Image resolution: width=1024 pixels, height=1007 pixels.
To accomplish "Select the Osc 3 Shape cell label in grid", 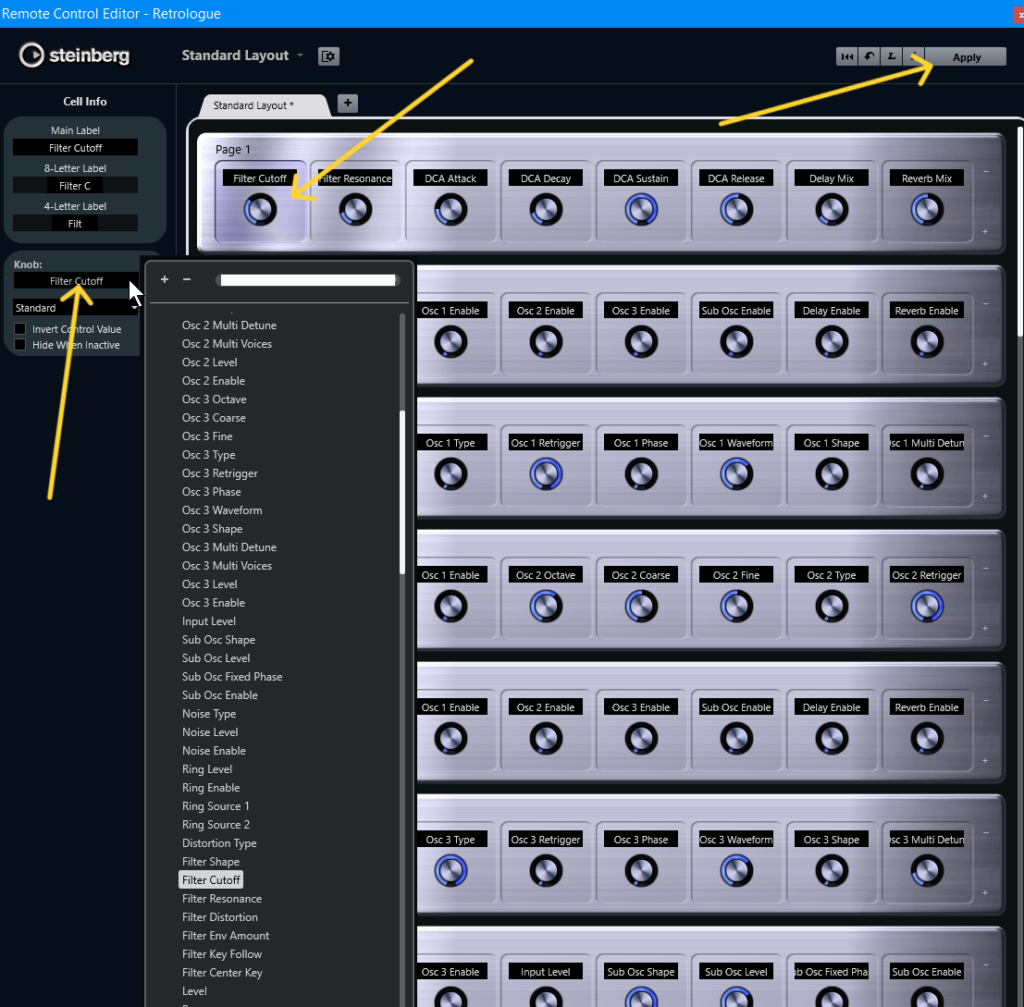I will coord(832,840).
